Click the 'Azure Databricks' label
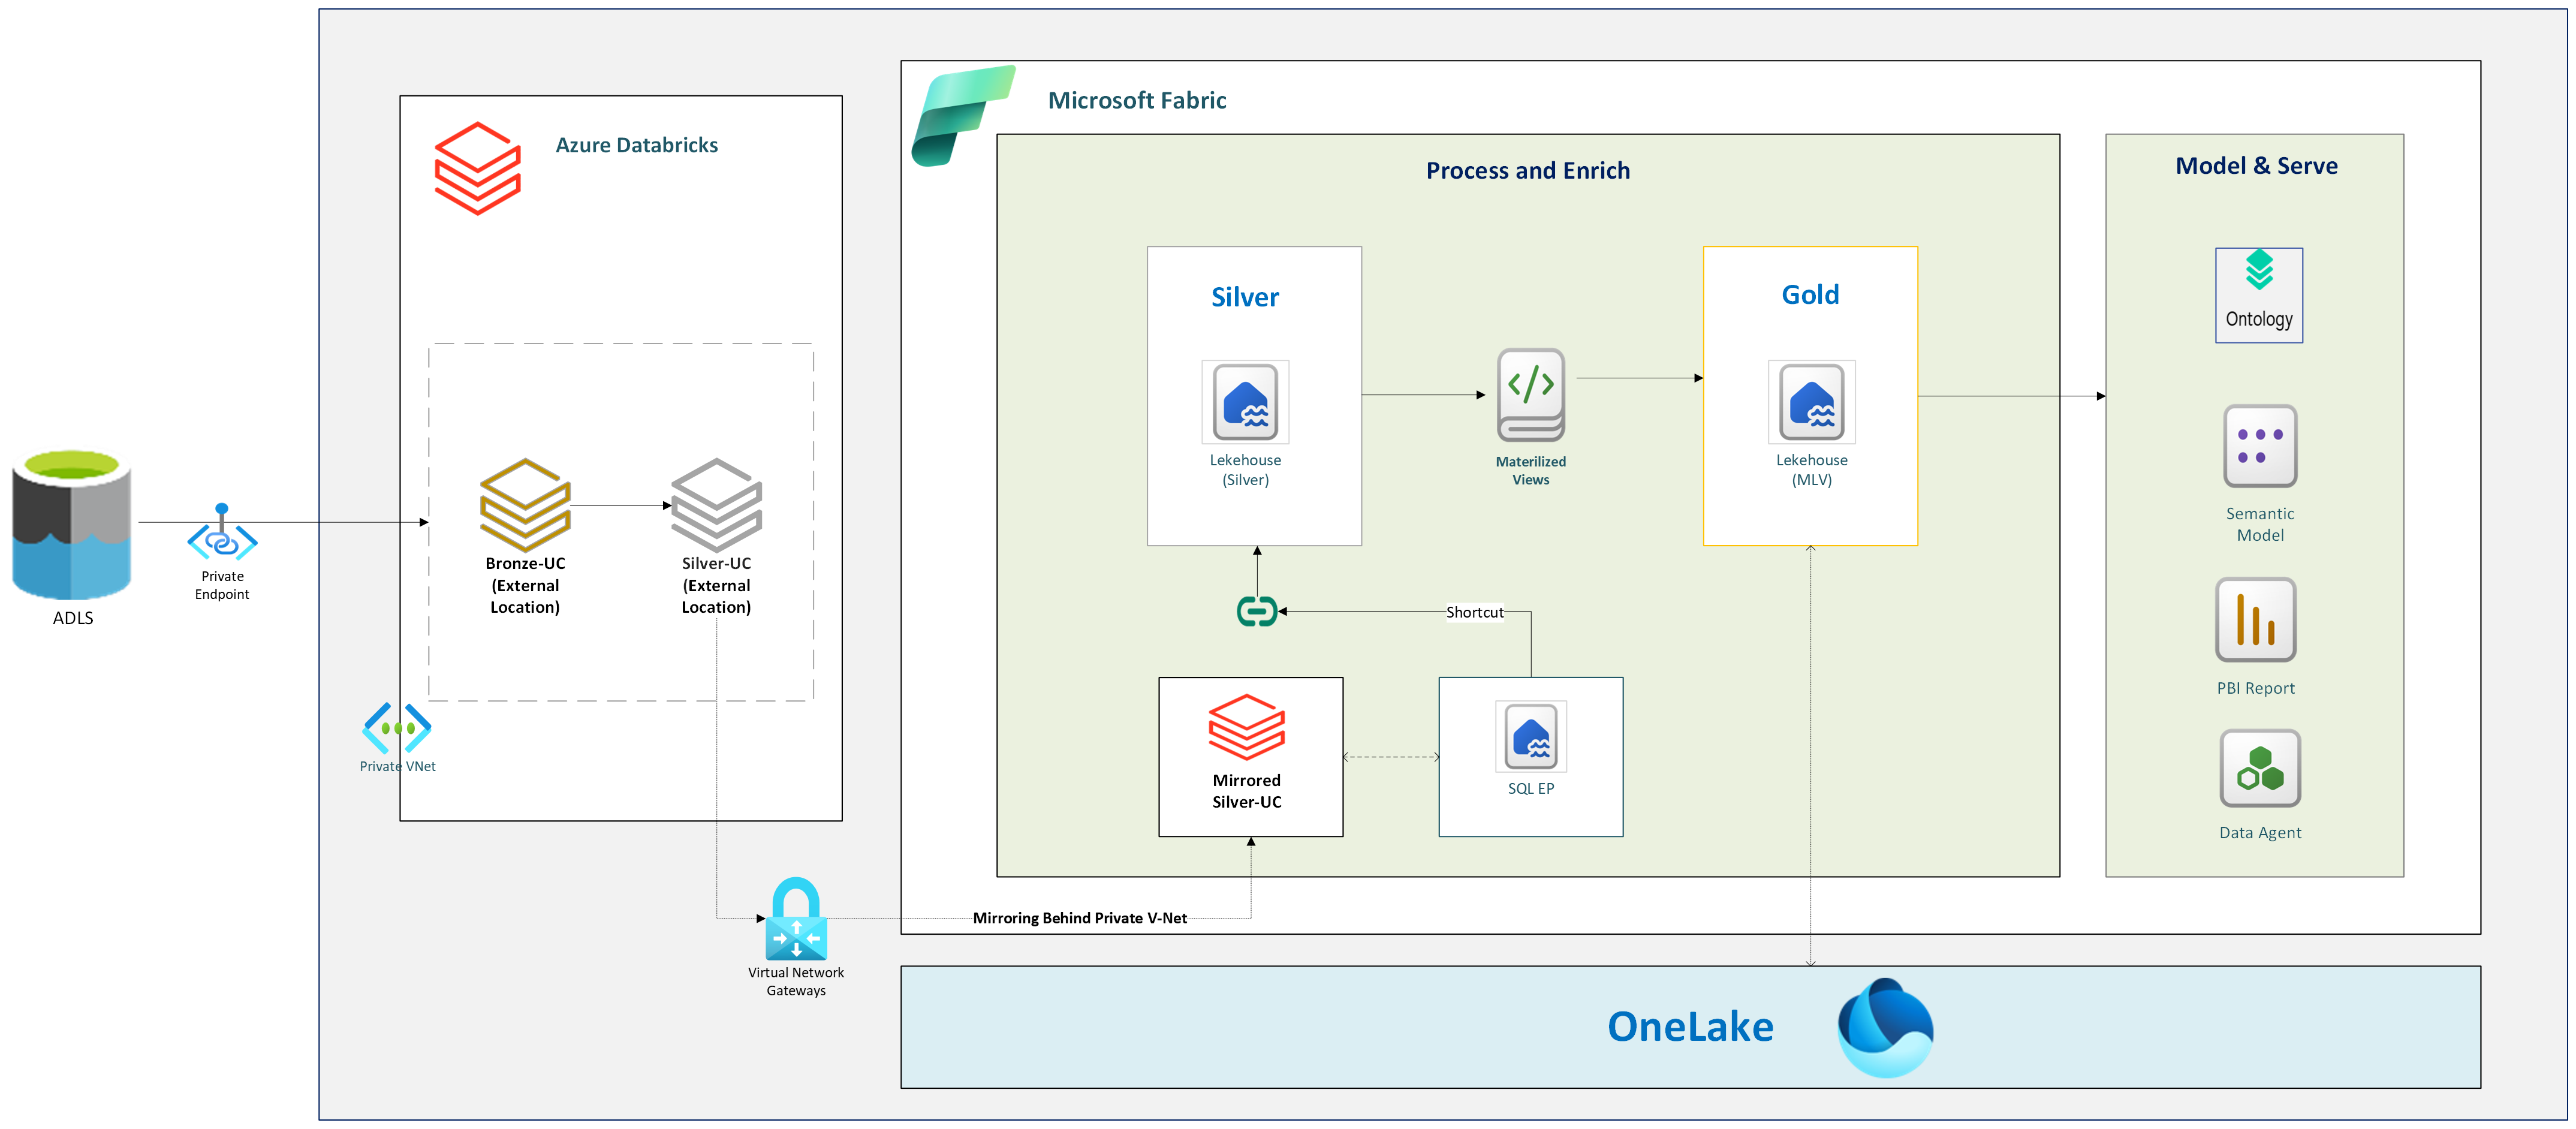This screenshot has width=2576, height=1129. point(637,145)
